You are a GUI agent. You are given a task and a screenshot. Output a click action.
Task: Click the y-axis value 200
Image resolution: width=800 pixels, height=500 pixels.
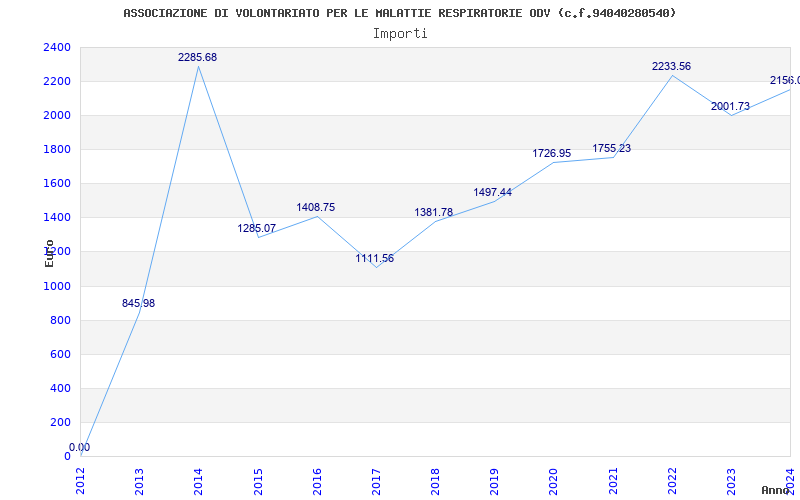[x=60, y=423]
